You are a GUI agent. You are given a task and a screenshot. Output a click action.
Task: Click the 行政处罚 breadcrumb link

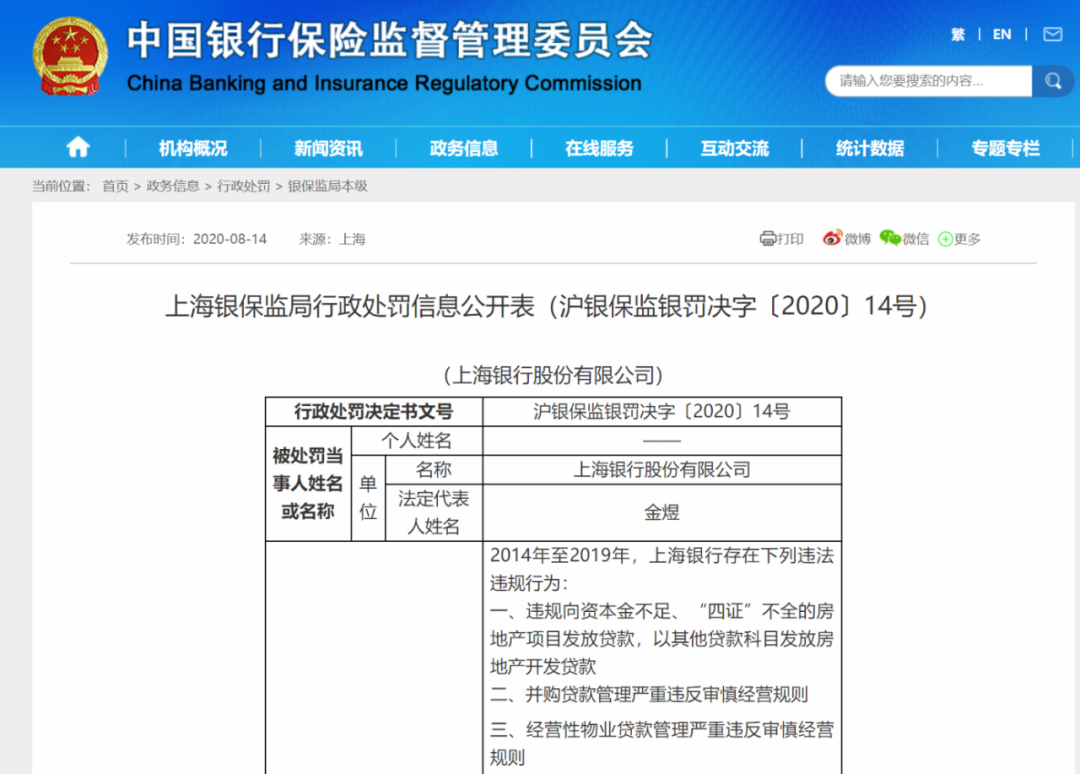244,186
